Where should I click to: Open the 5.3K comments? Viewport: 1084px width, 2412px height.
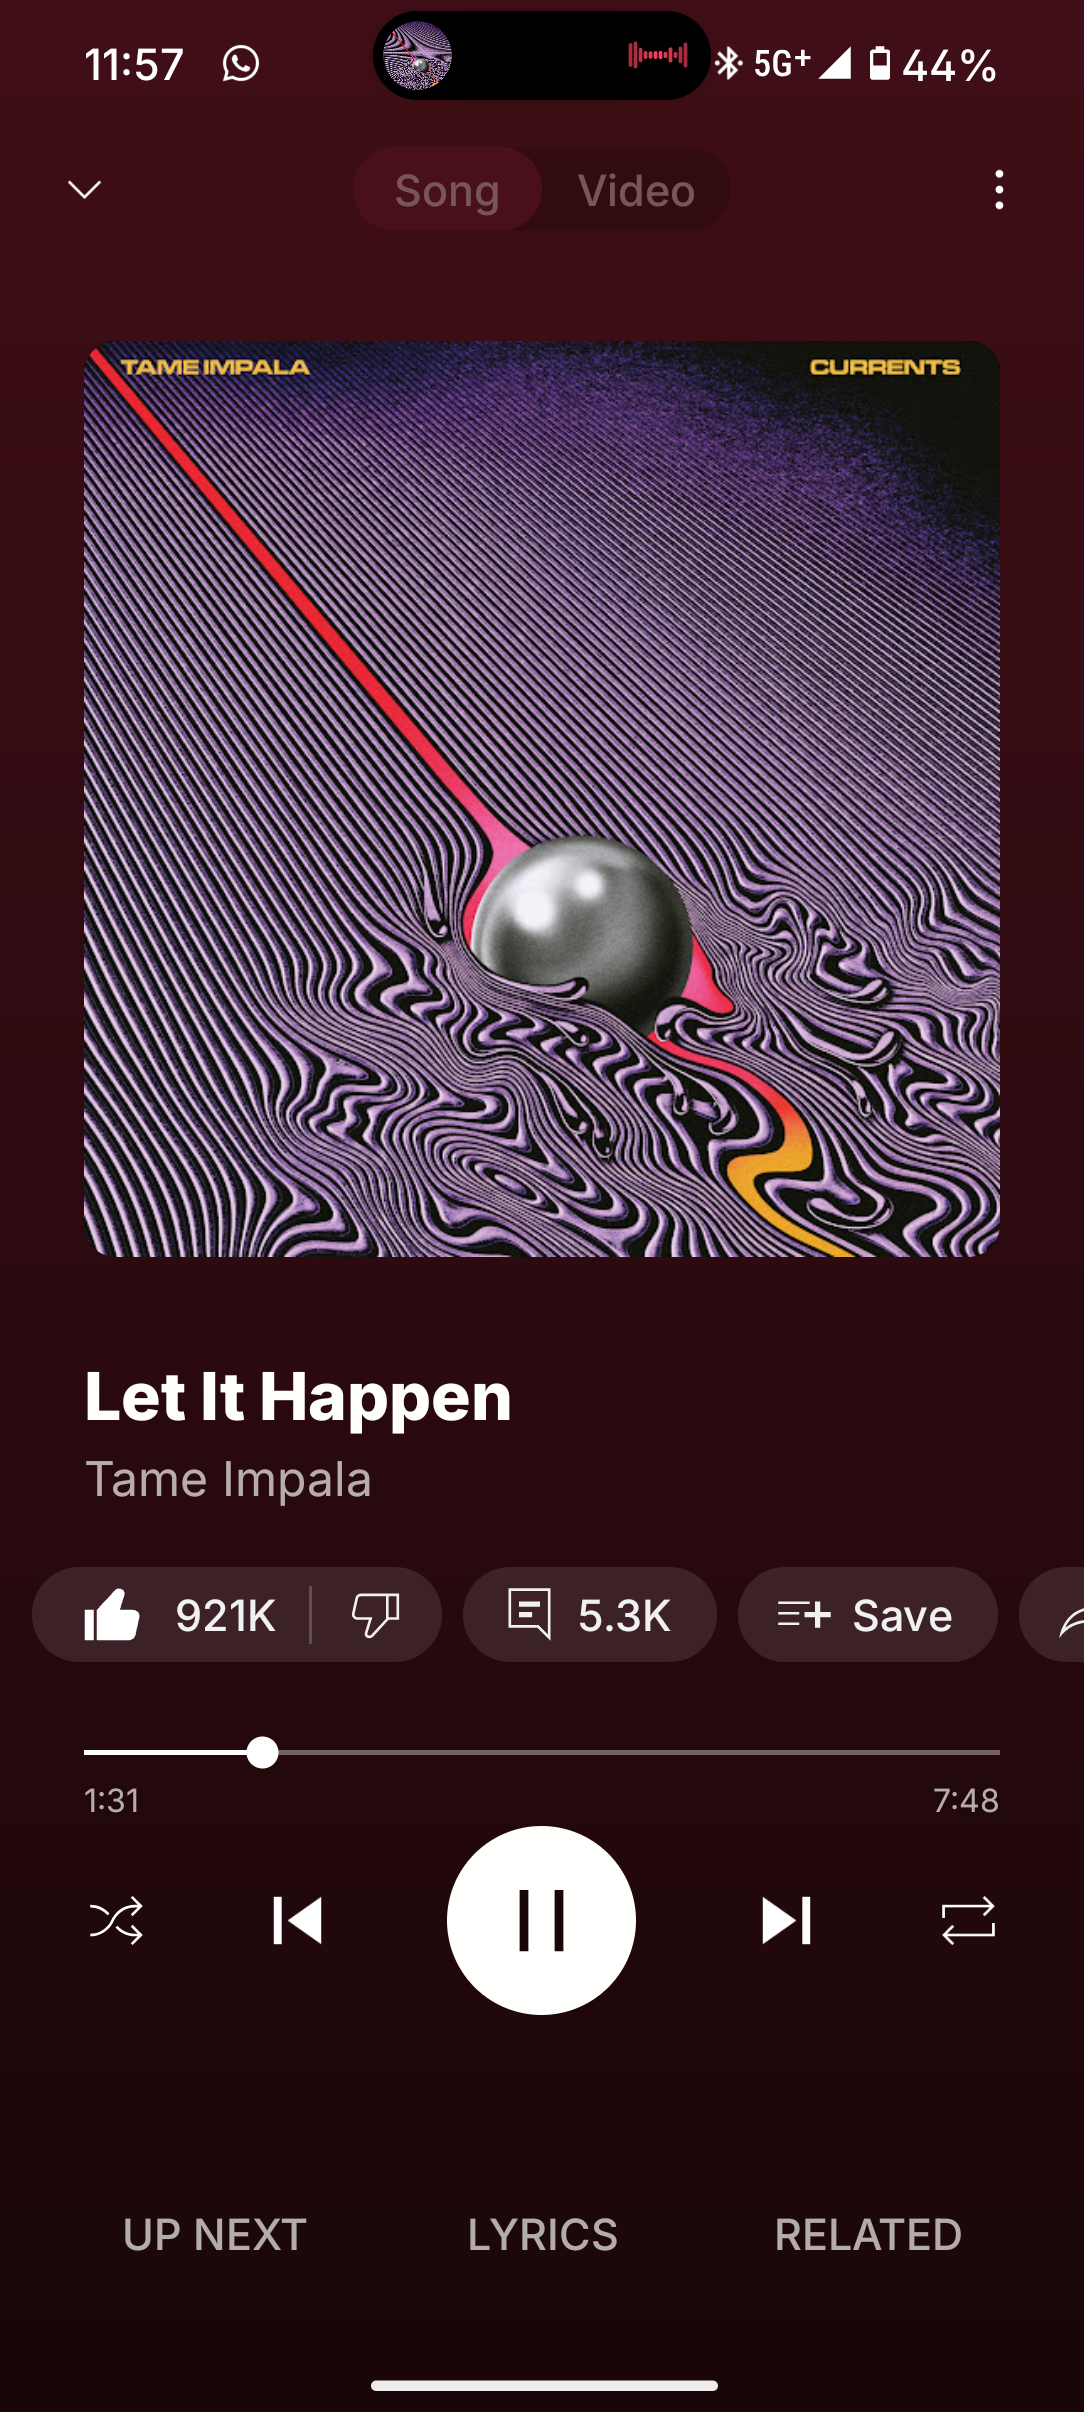coord(590,1614)
